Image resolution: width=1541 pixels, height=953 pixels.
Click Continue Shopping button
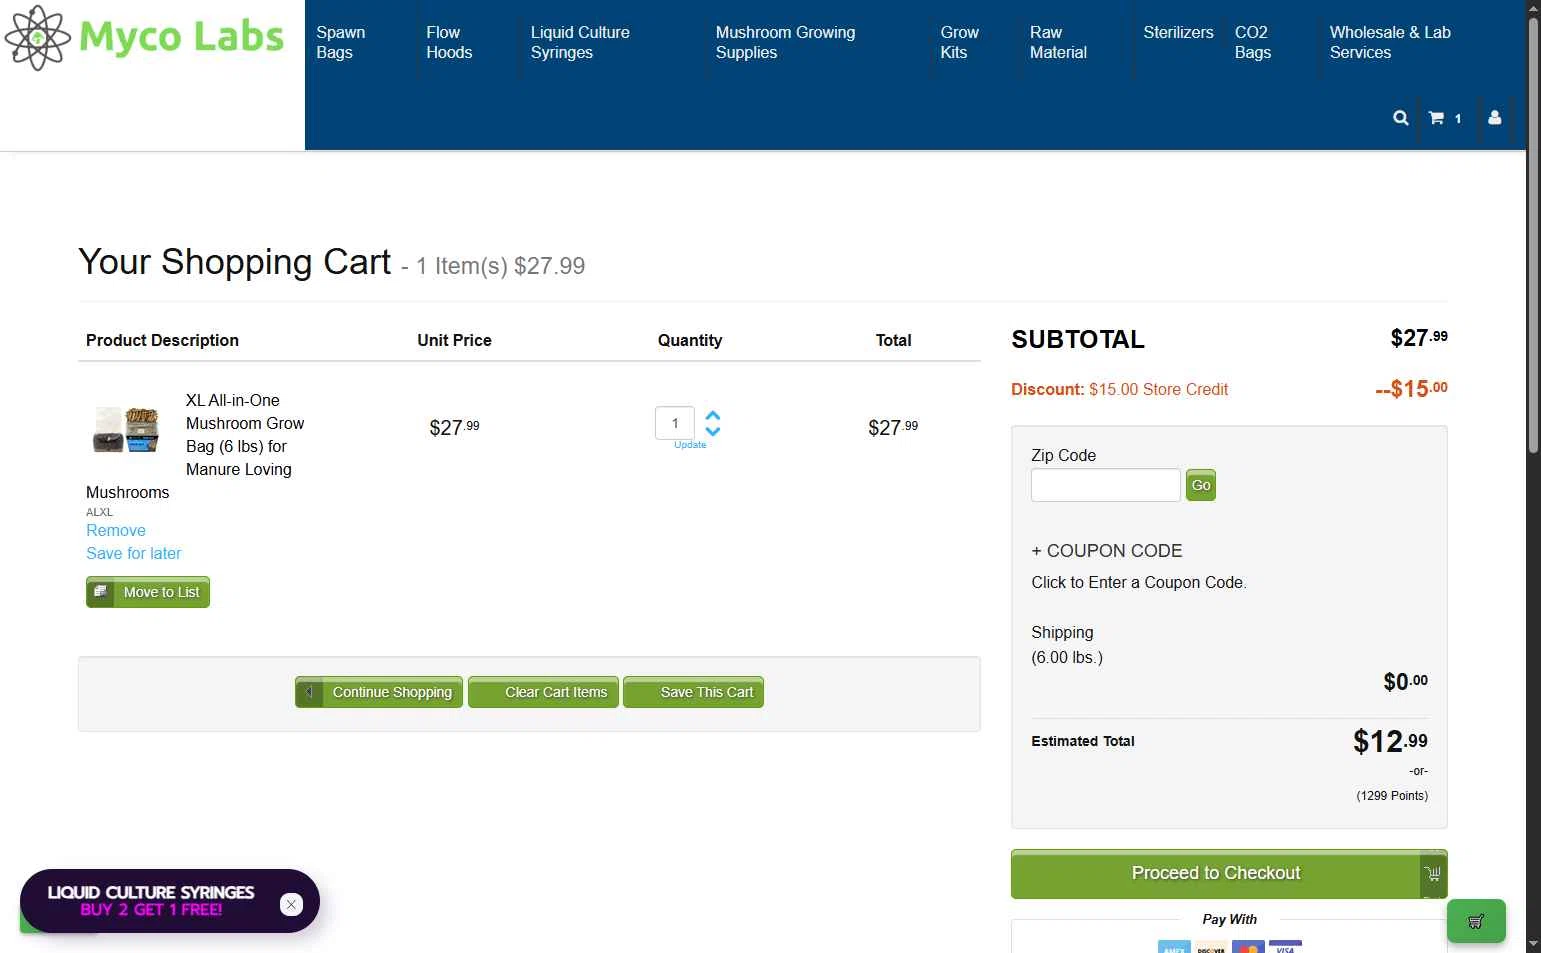coord(379,692)
